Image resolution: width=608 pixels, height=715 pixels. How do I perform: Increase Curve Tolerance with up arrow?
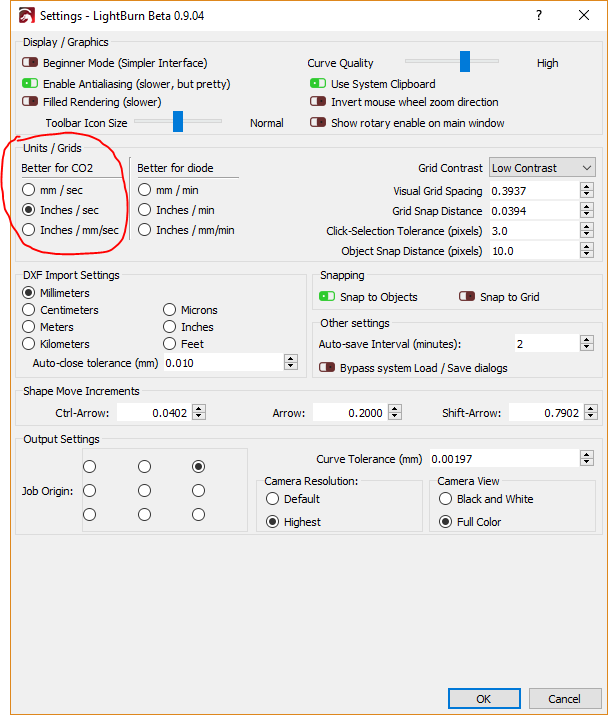[587, 454]
